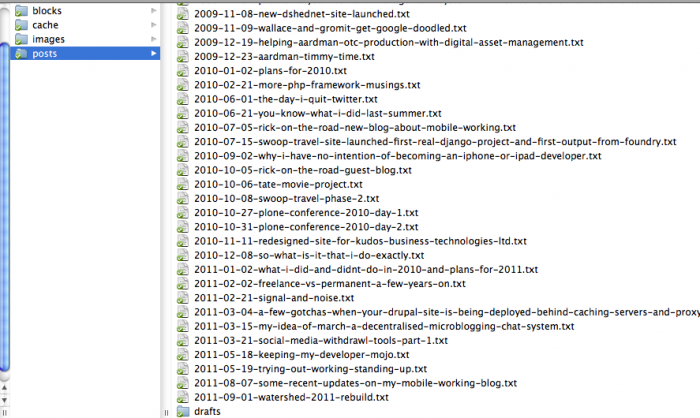Select 2010-09-02-why-i-have-no-intention file name

point(398,156)
